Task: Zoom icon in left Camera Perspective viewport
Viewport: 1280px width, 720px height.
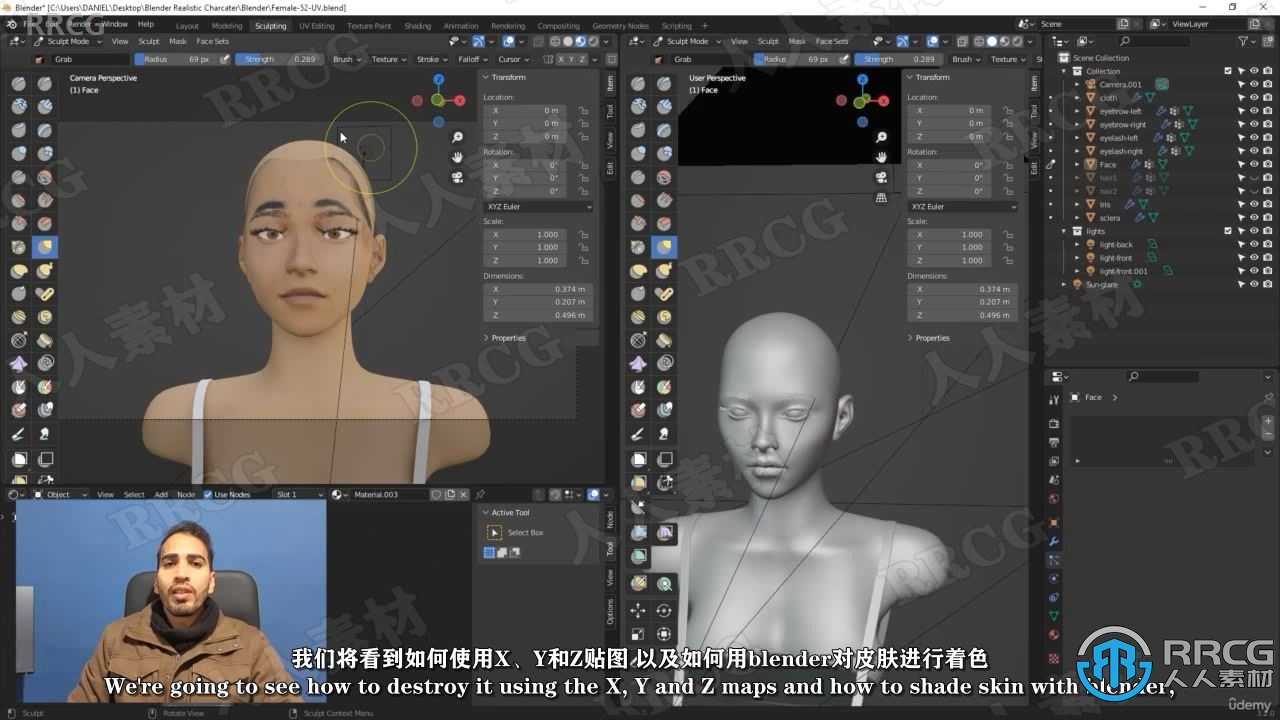Action: (457, 137)
